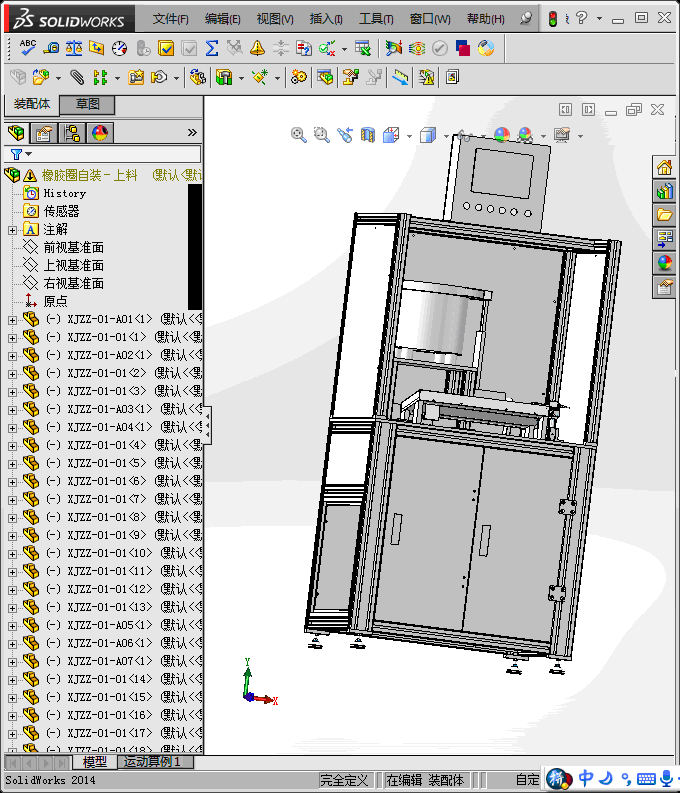The width and height of the screenshot is (680, 793).
Task: Click the Chinese input 中 indicator
Action: point(586,778)
